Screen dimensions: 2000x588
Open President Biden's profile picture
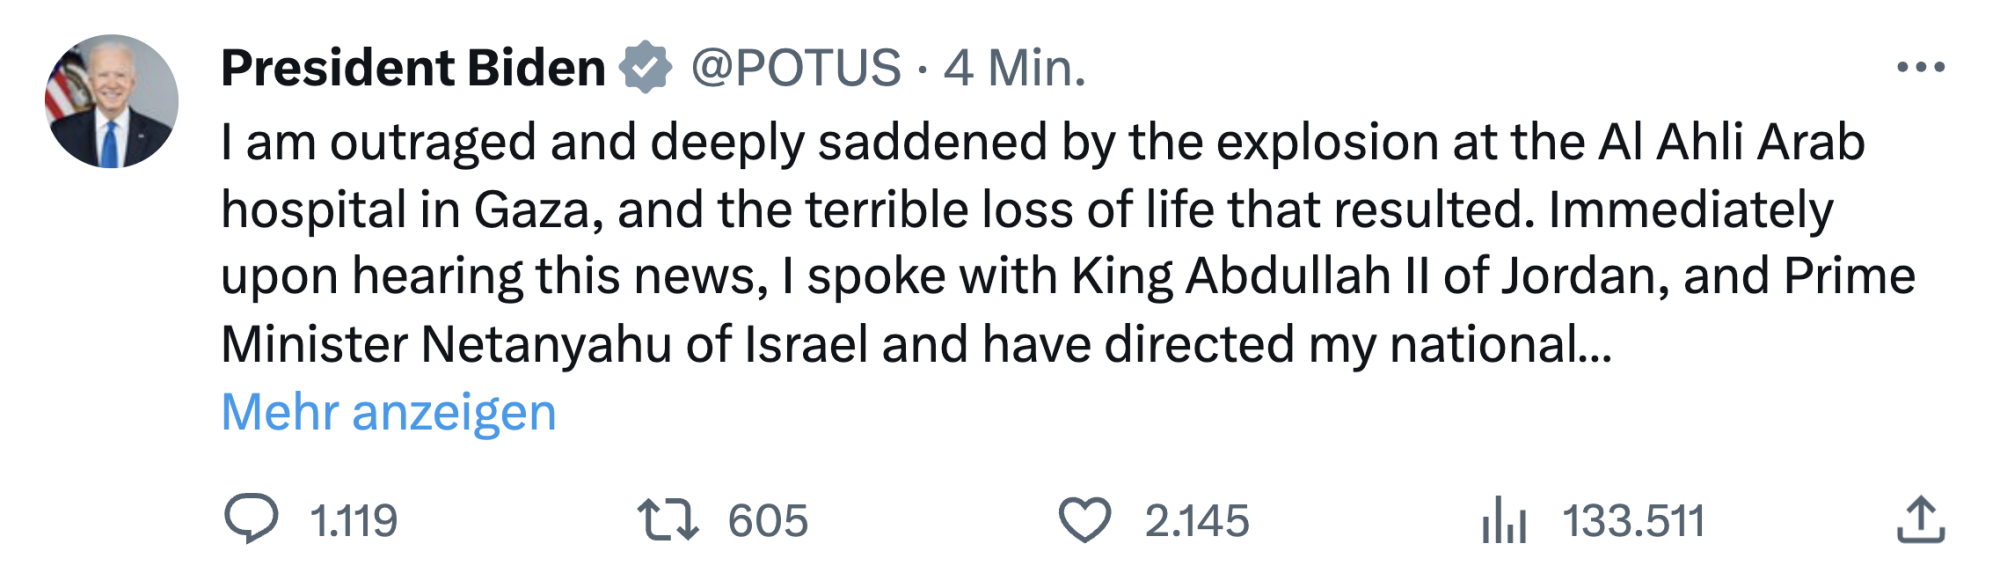[112, 101]
